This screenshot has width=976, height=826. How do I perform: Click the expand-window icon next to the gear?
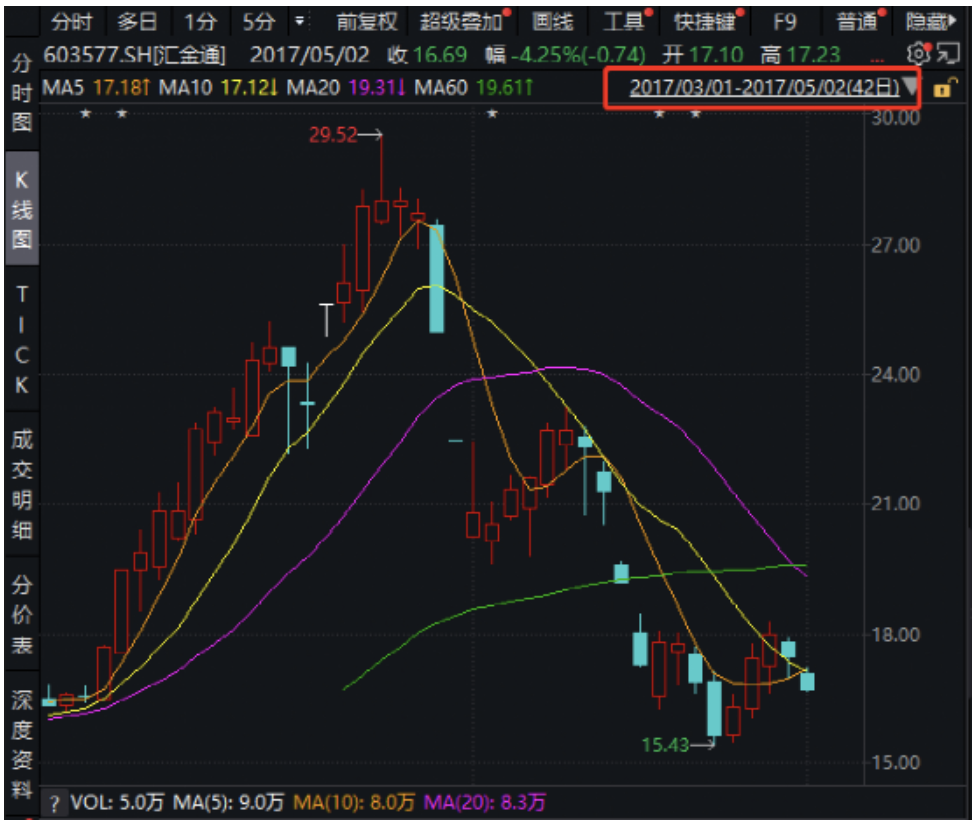click(946, 53)
